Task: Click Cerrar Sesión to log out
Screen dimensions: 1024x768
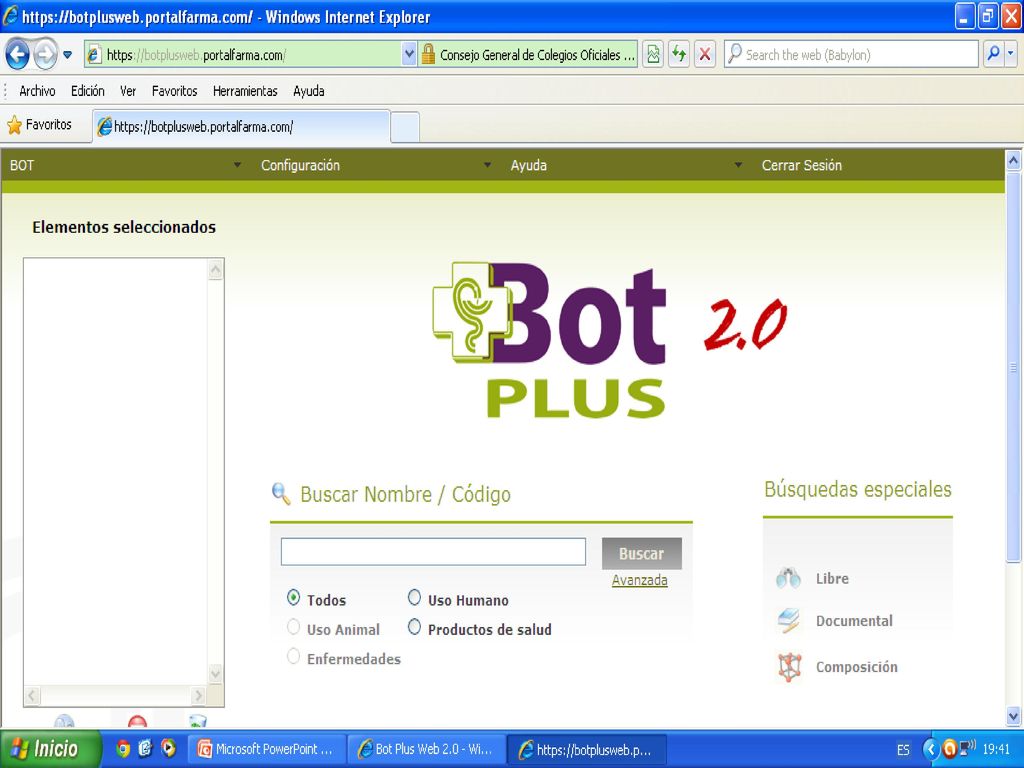Action: tap(801, 165)
